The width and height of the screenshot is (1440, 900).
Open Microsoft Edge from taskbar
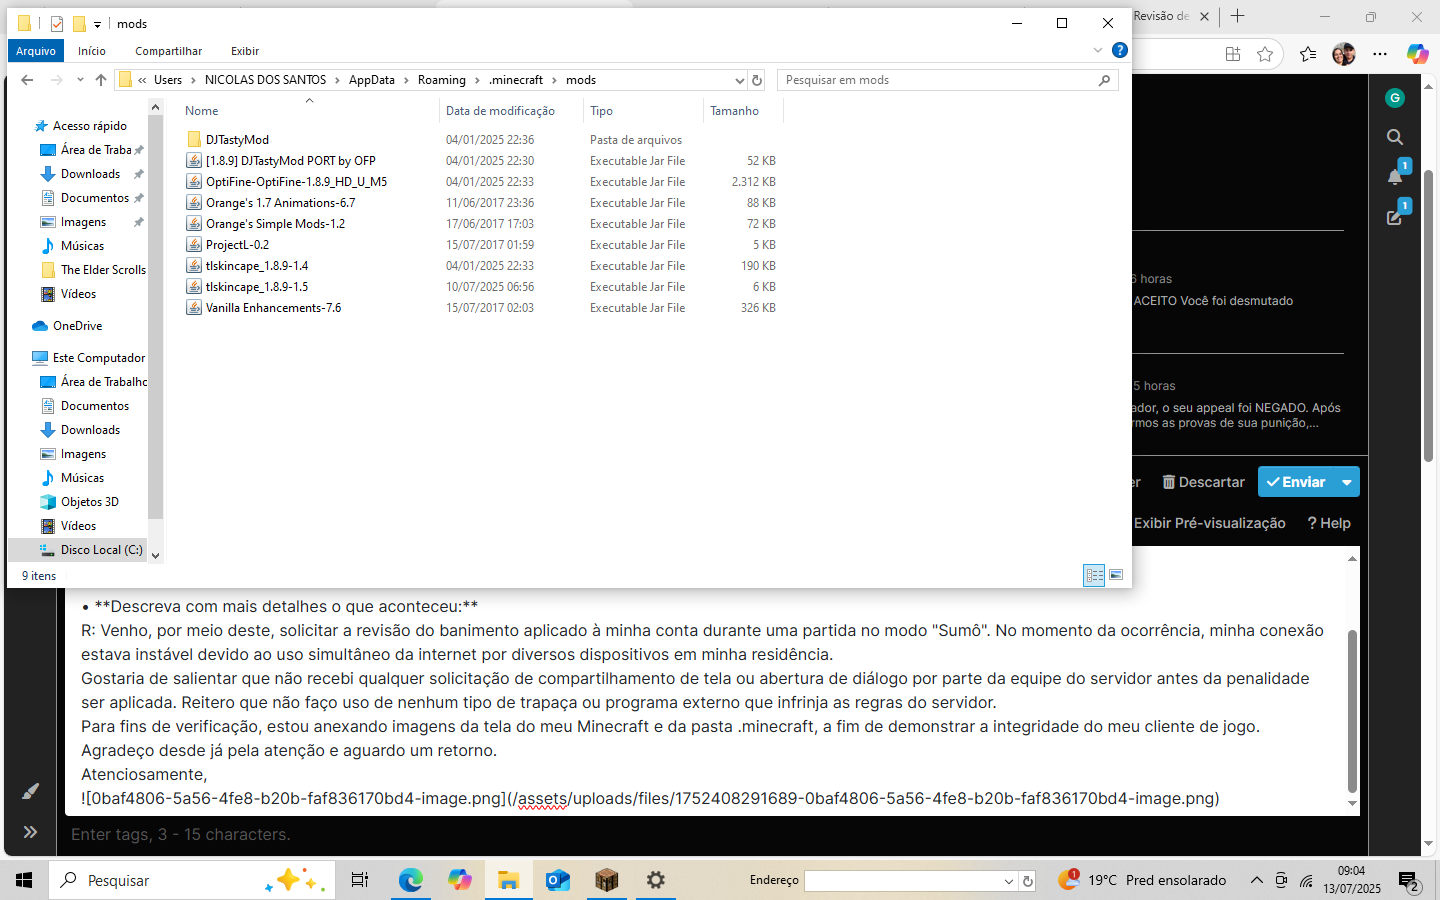point(411,880)
